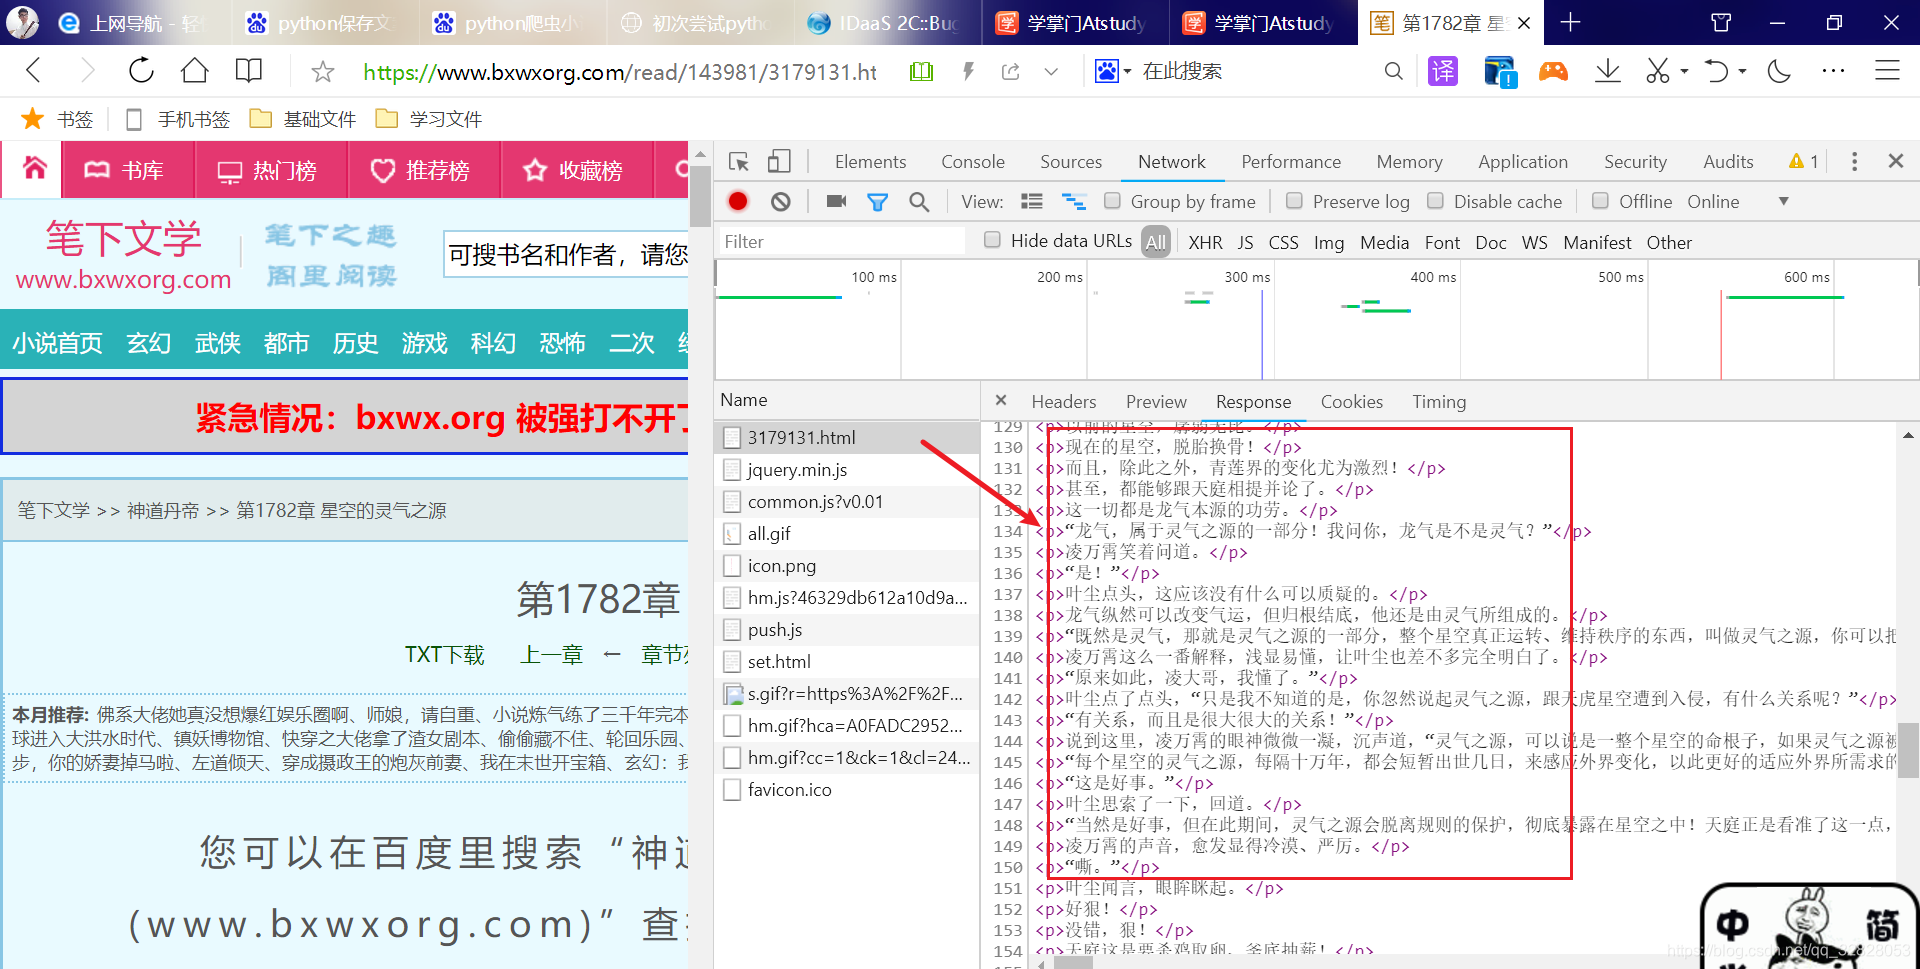The height and width of the screenshot is (969, 1920).
Task: Enable Group by frame checkbox
Action: pyautogui.click(x=1112, y=201)
